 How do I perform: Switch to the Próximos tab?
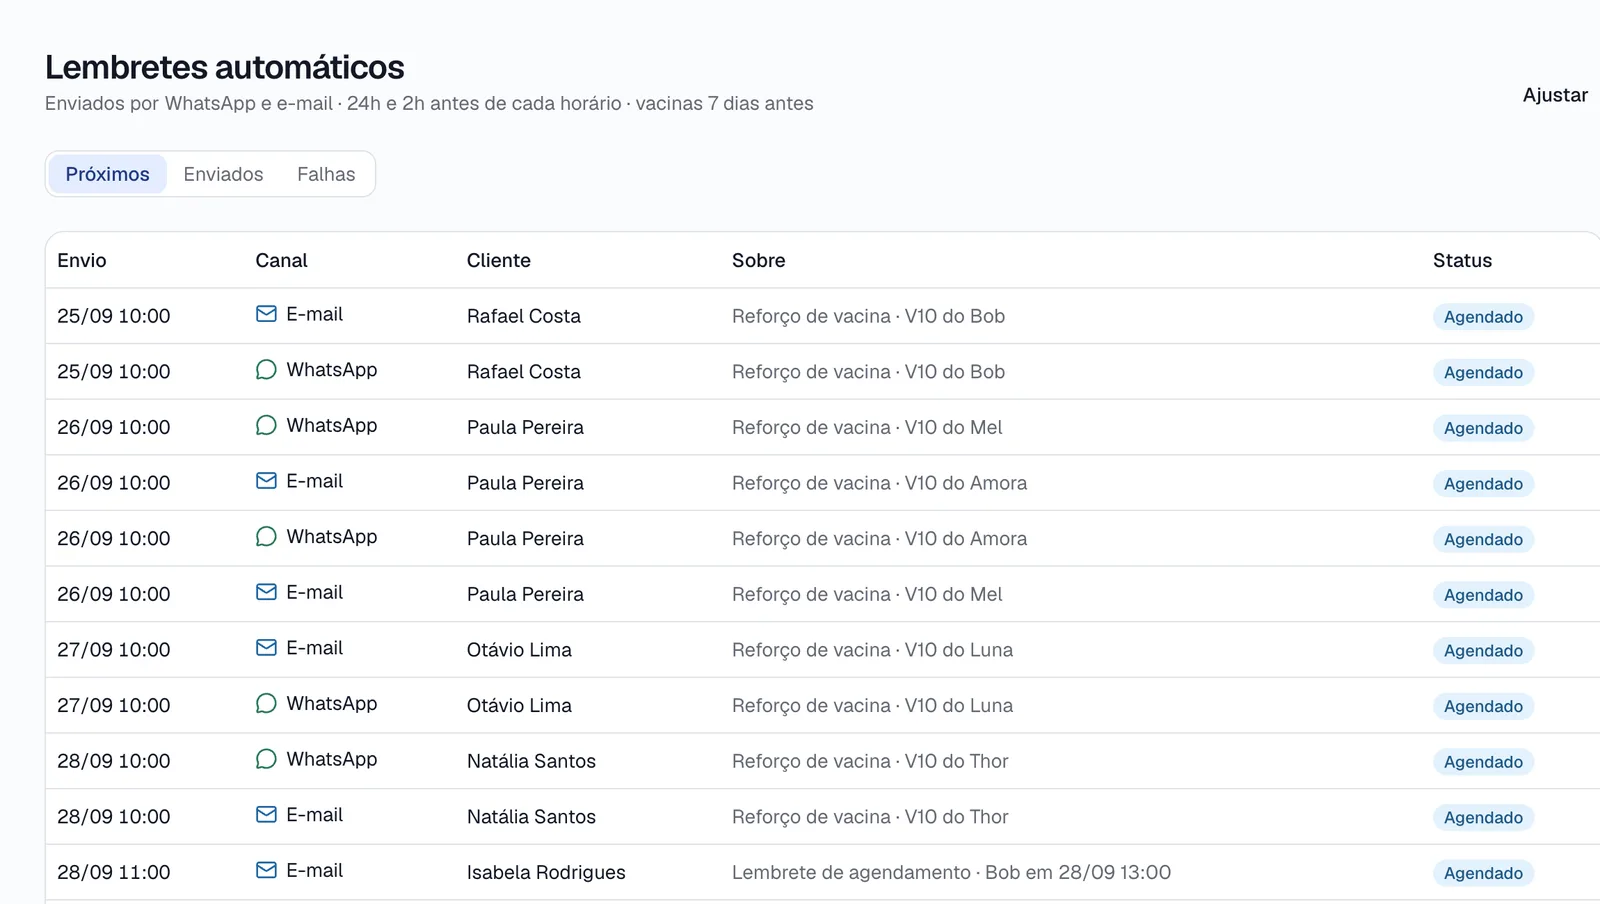pos(107,174)
